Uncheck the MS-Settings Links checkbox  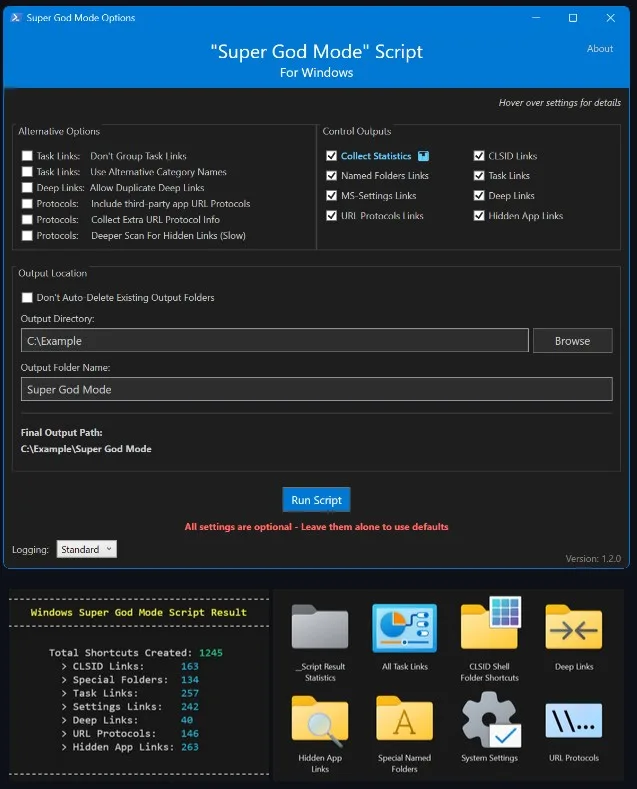click(x=332, y=196)
